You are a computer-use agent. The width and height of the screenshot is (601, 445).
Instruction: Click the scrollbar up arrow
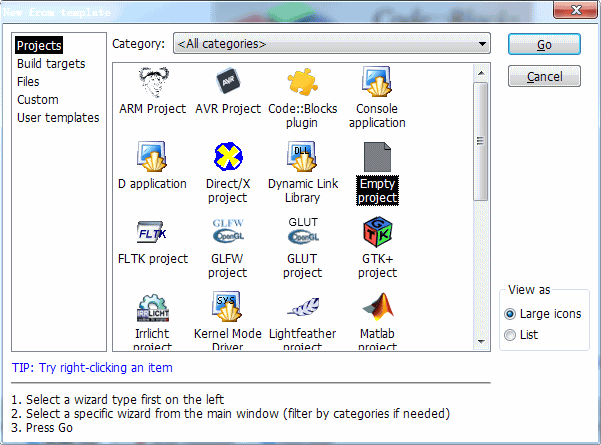click(x=481, y=72)
